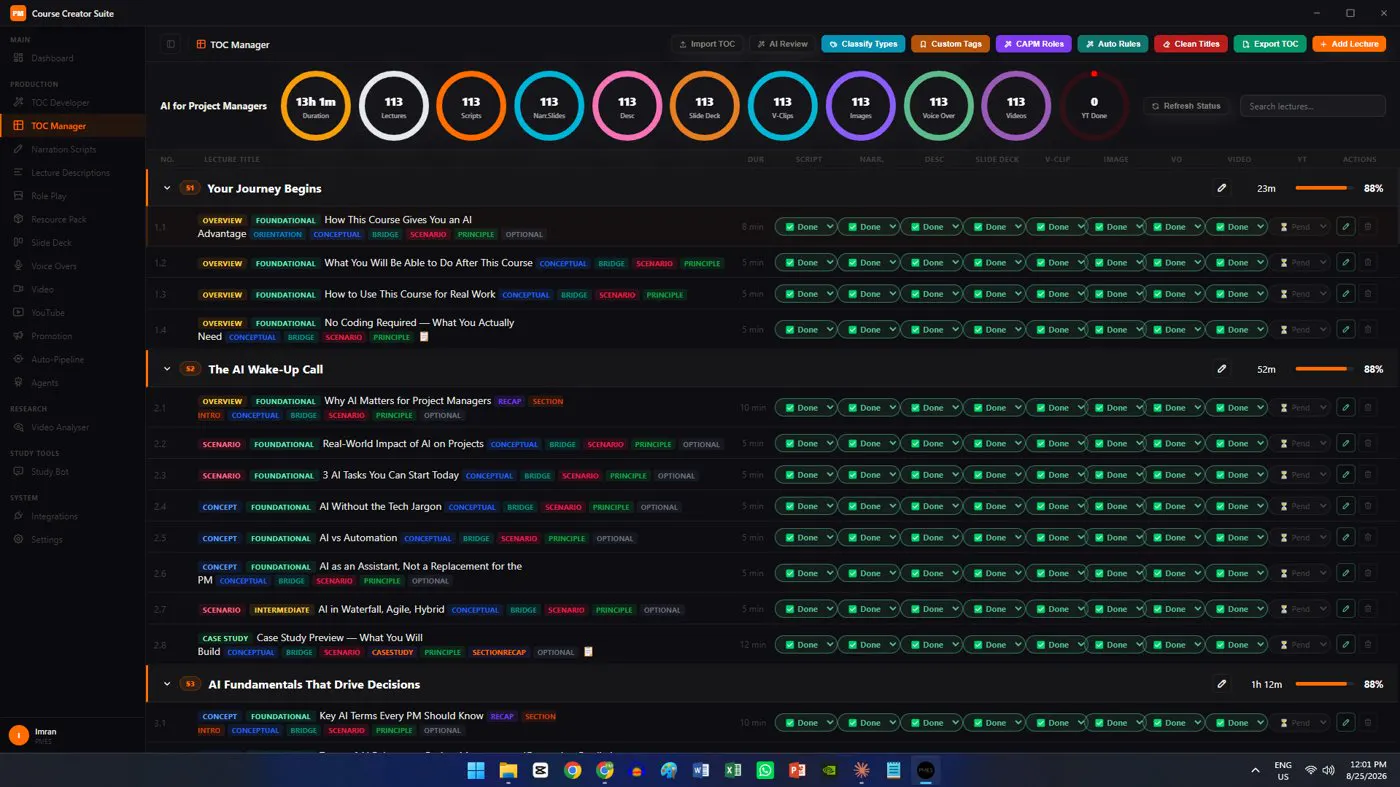
Task: Click the Clean Titles button
Action: (x=1191, y=44)
